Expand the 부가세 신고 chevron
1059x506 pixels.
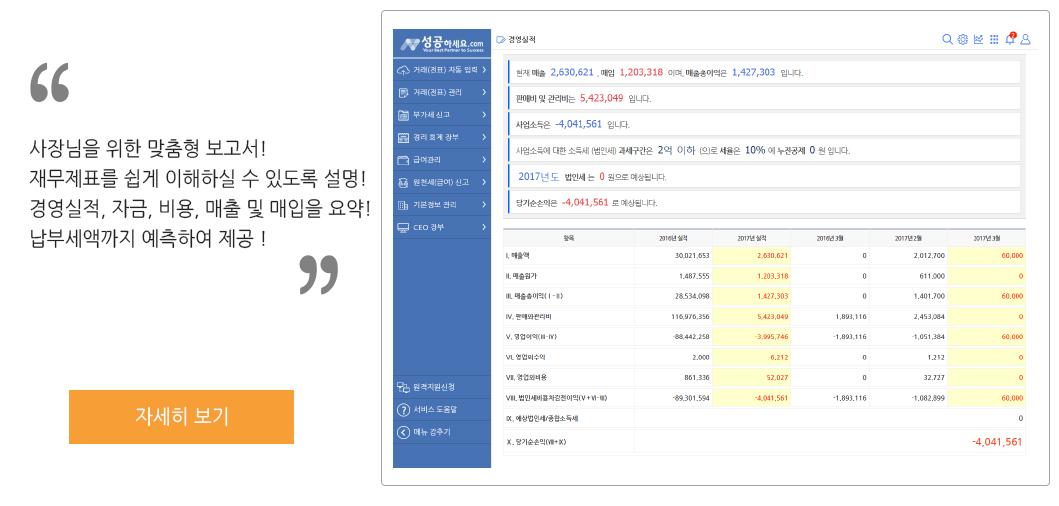click(484, 114)
